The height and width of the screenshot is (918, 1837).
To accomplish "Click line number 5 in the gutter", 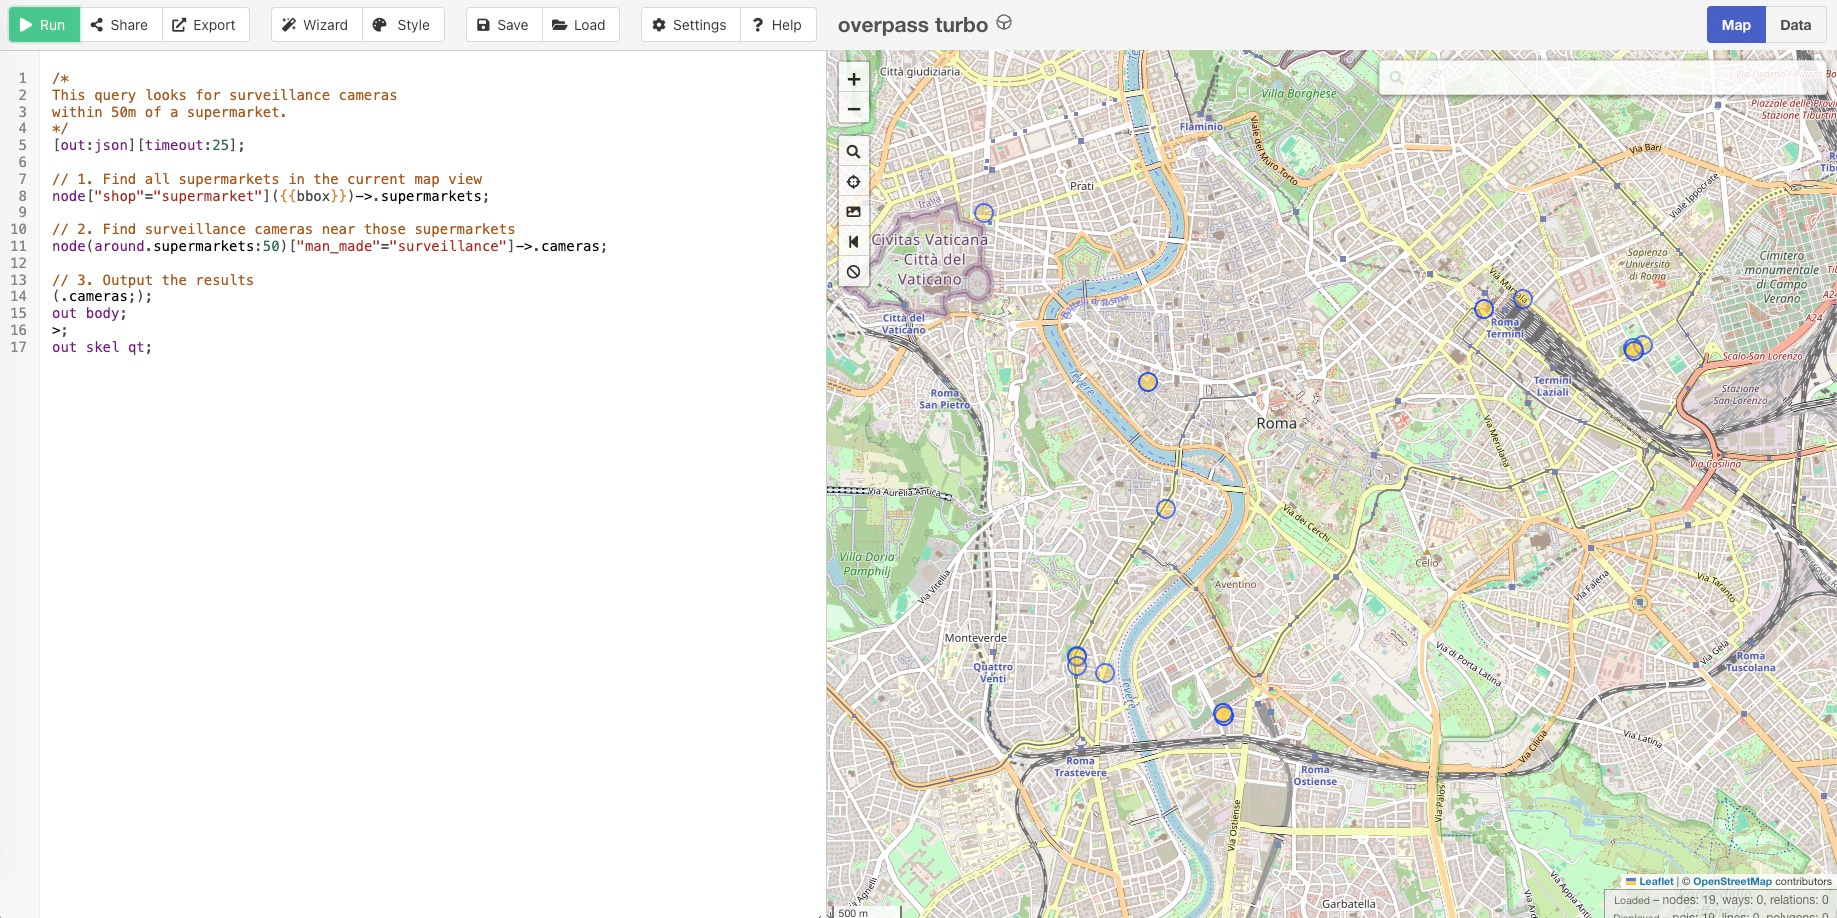I will pyautogui.click(x=22, y=145).
